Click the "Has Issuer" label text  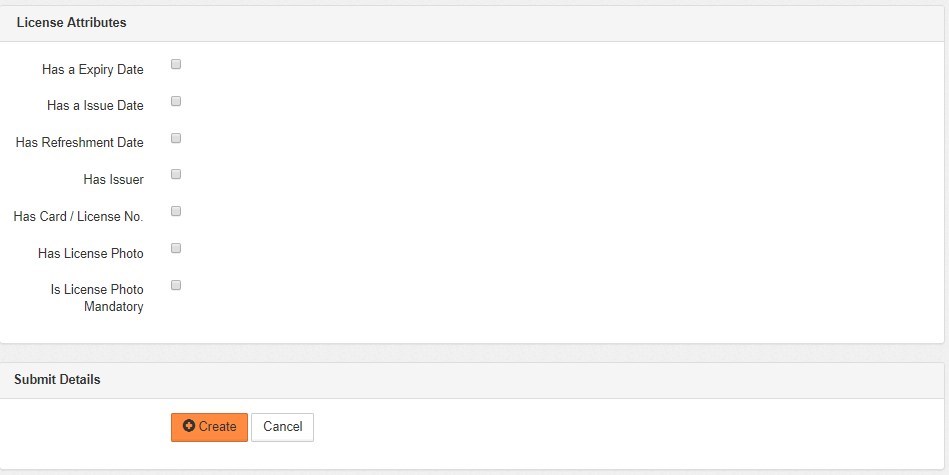(x=113, y=180)
